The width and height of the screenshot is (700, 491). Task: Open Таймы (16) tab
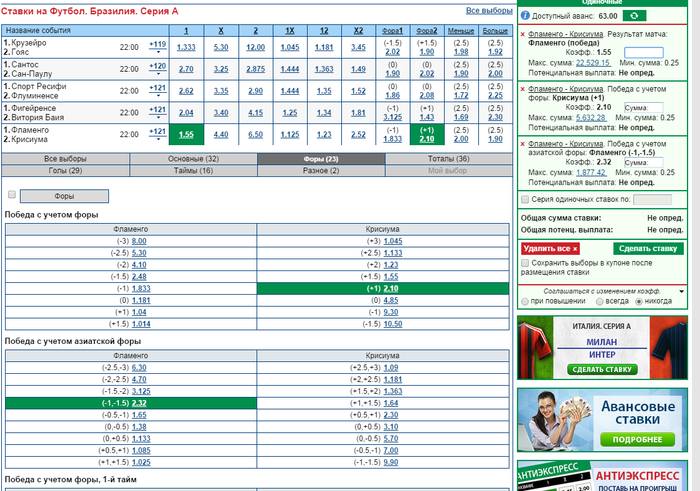click(193, 171)
